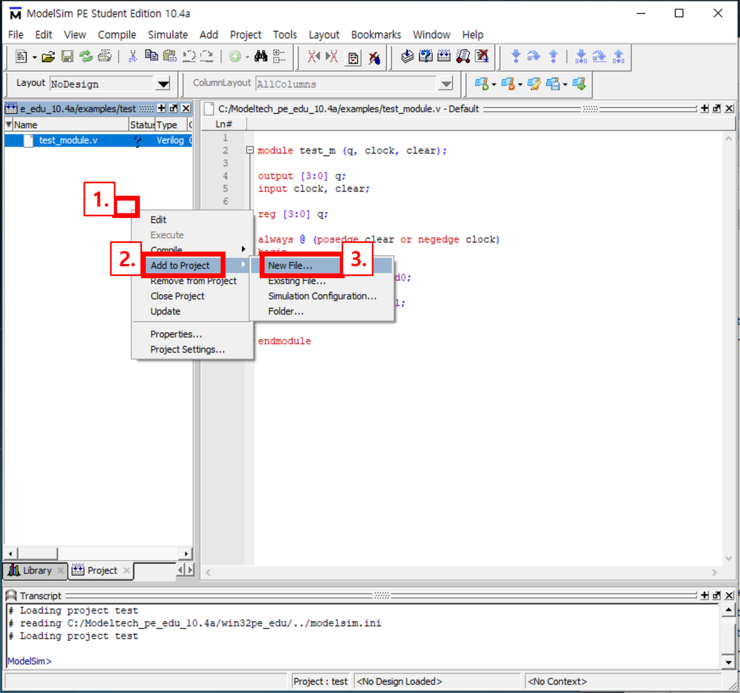740x693 pixels.
Task: Click the Edit bookmarks pencil icon
Action: click(x=534, y=84)
